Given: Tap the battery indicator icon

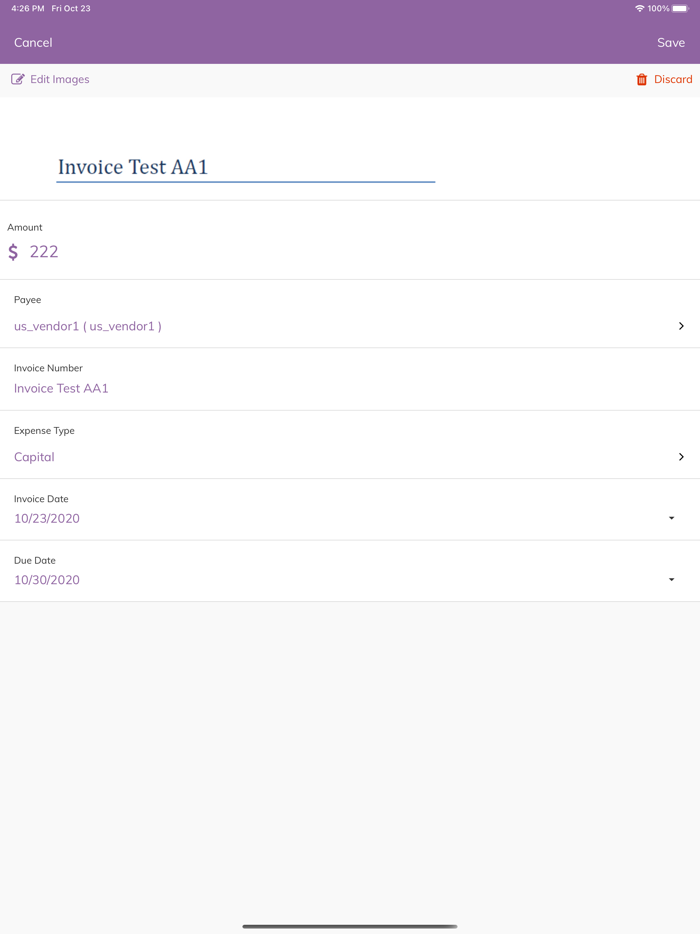Looking at the screenshot, I should [680, 8].
